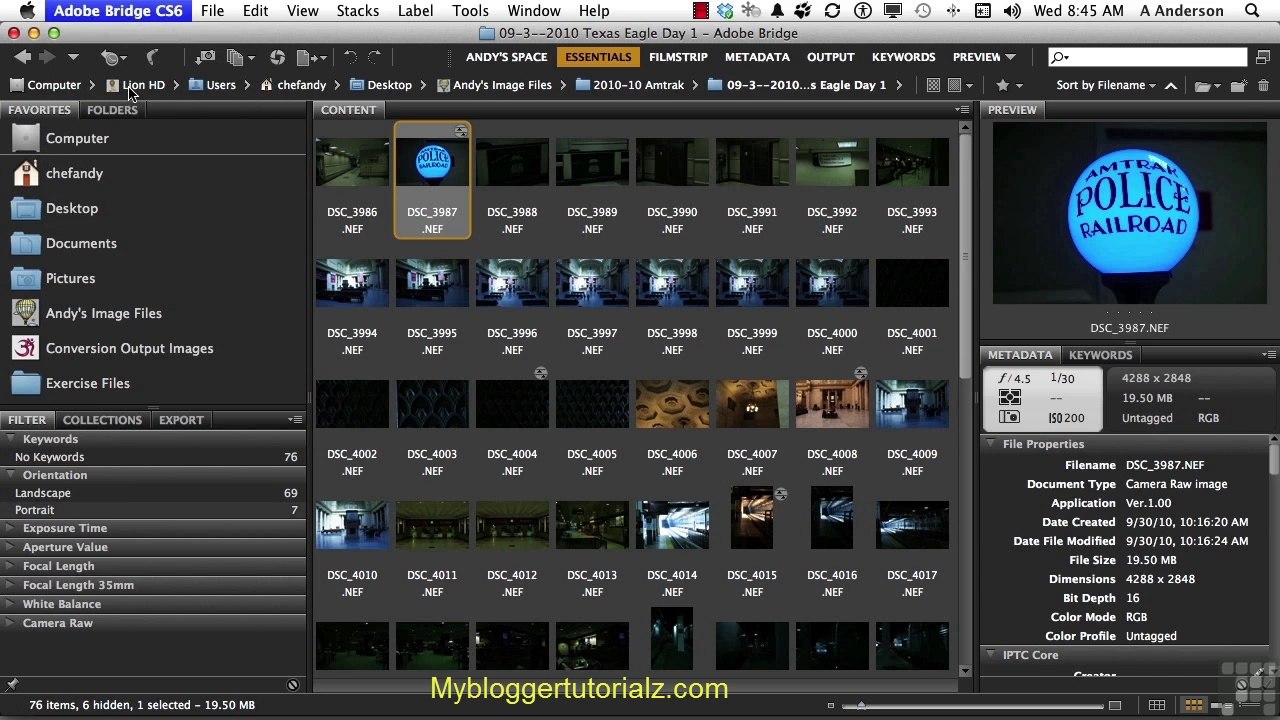Click the Spotlight magnifier in menu bar
This screenshot has width=1280, height=720.
[1252, 11]
